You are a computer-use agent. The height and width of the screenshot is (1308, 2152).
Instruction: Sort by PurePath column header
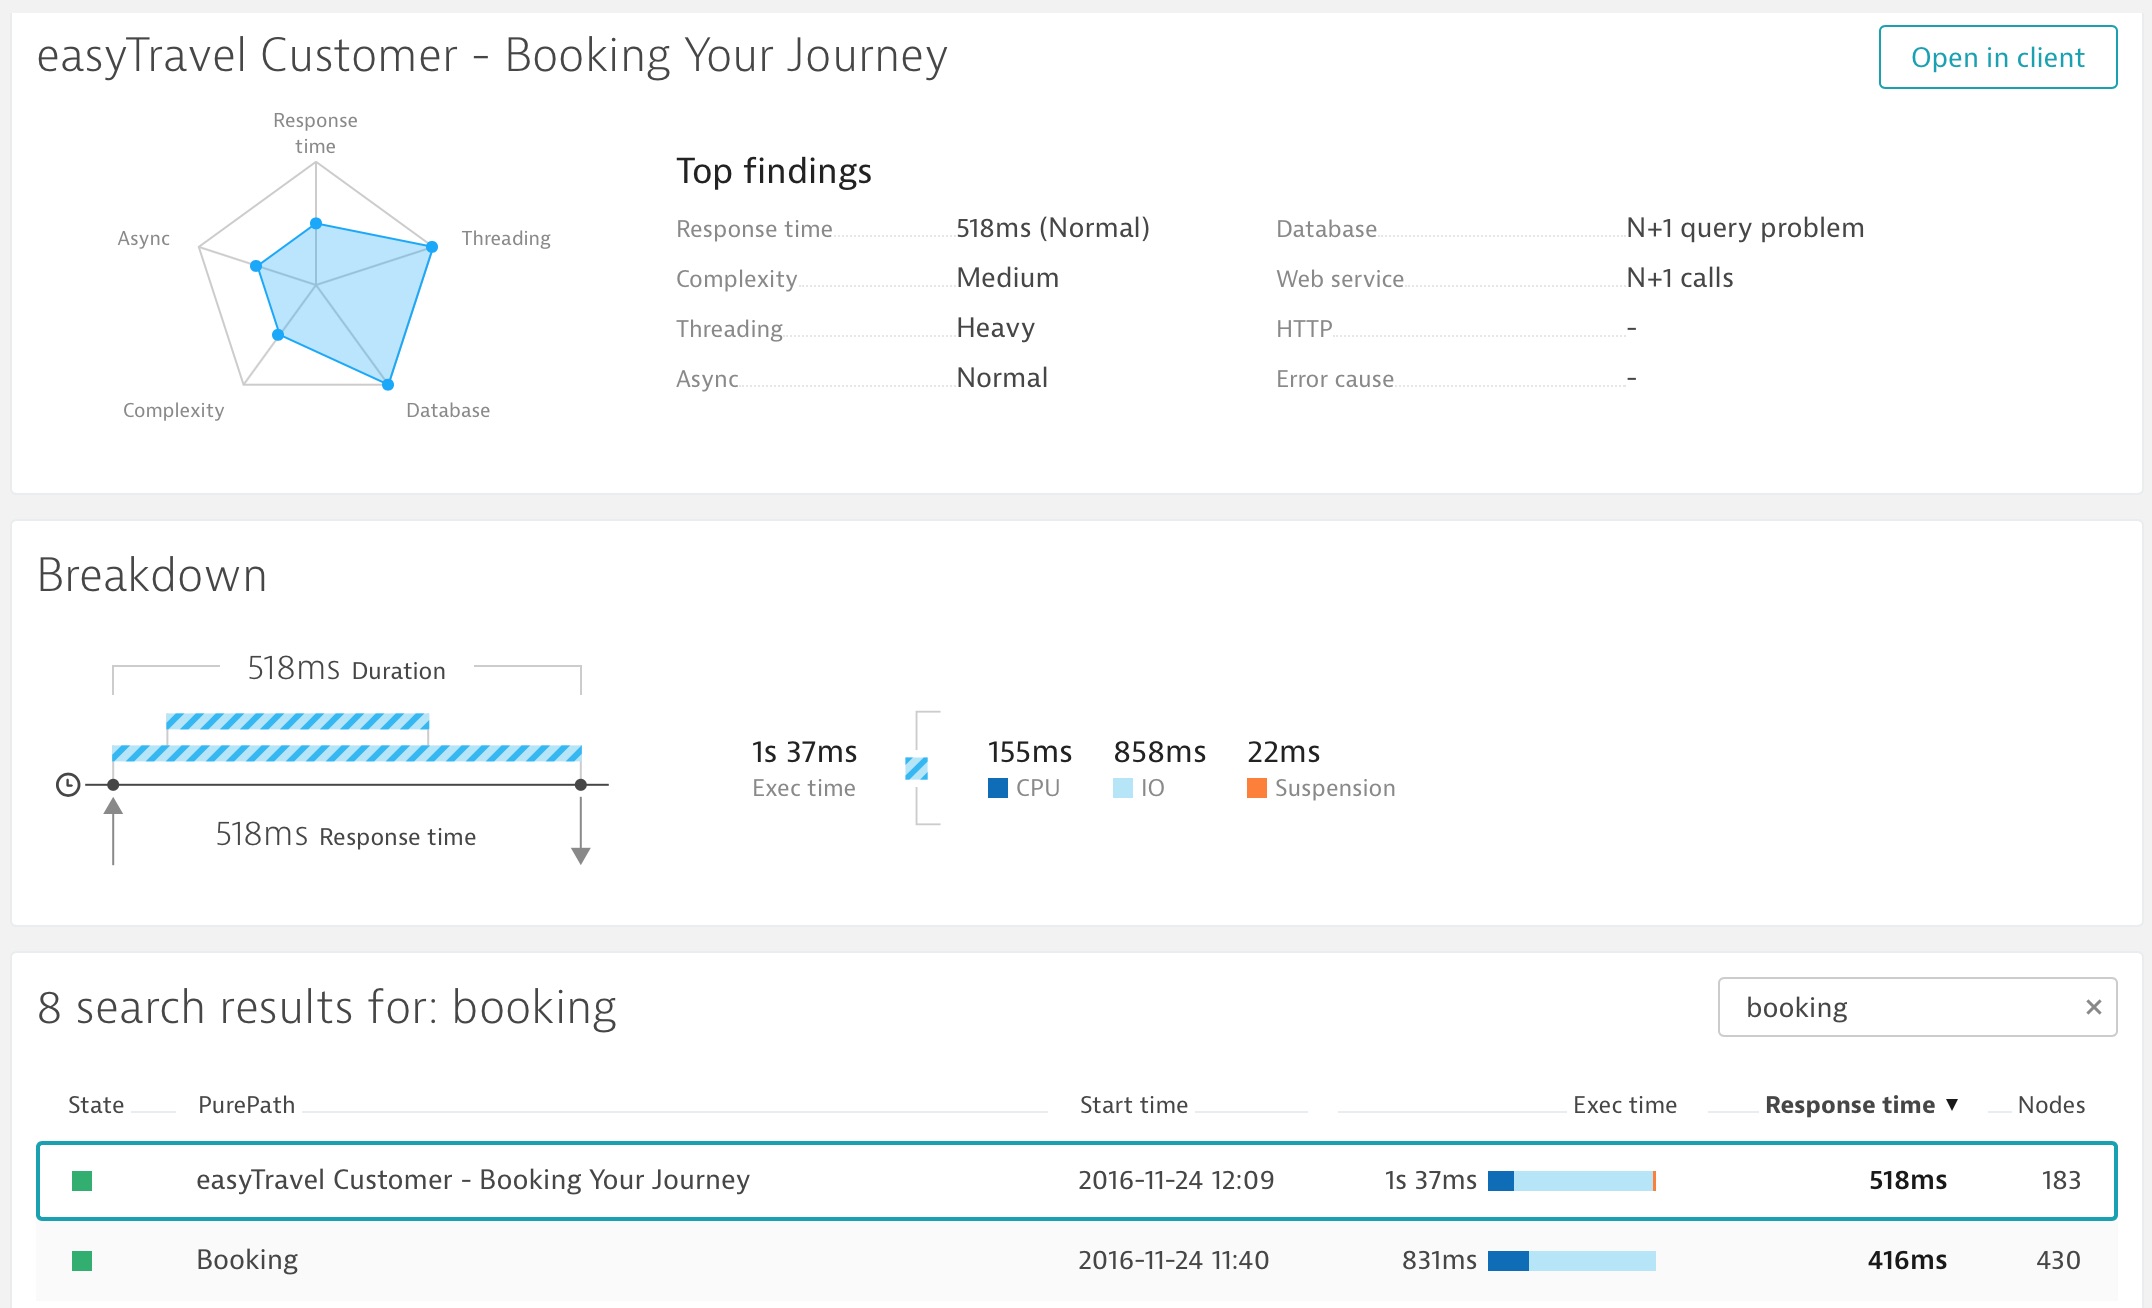pyautogui.click(x=246, y=1105)
